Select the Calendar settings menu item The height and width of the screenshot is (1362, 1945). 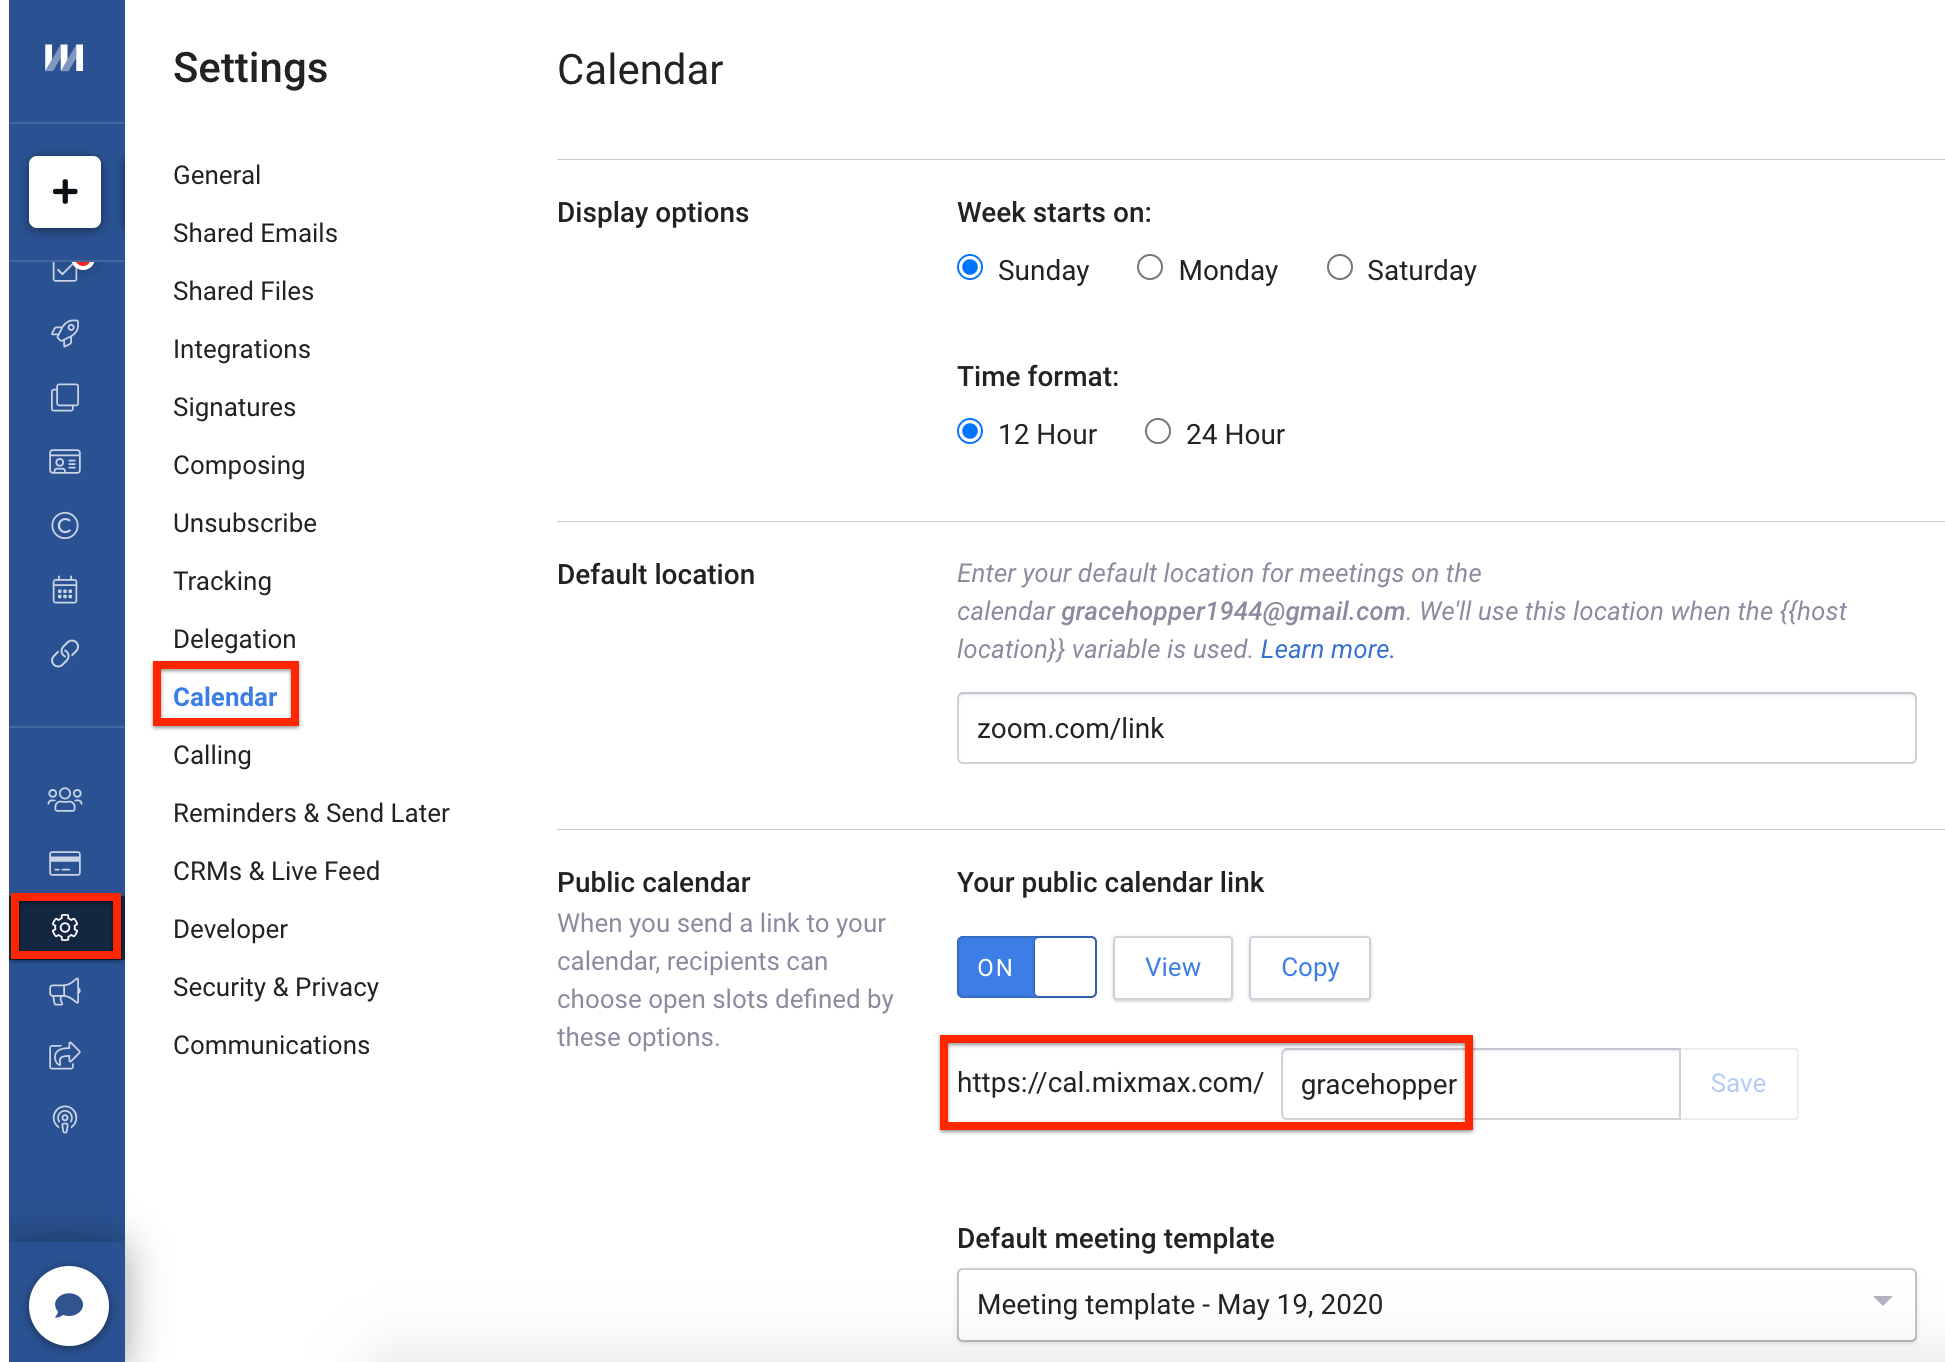225,697
